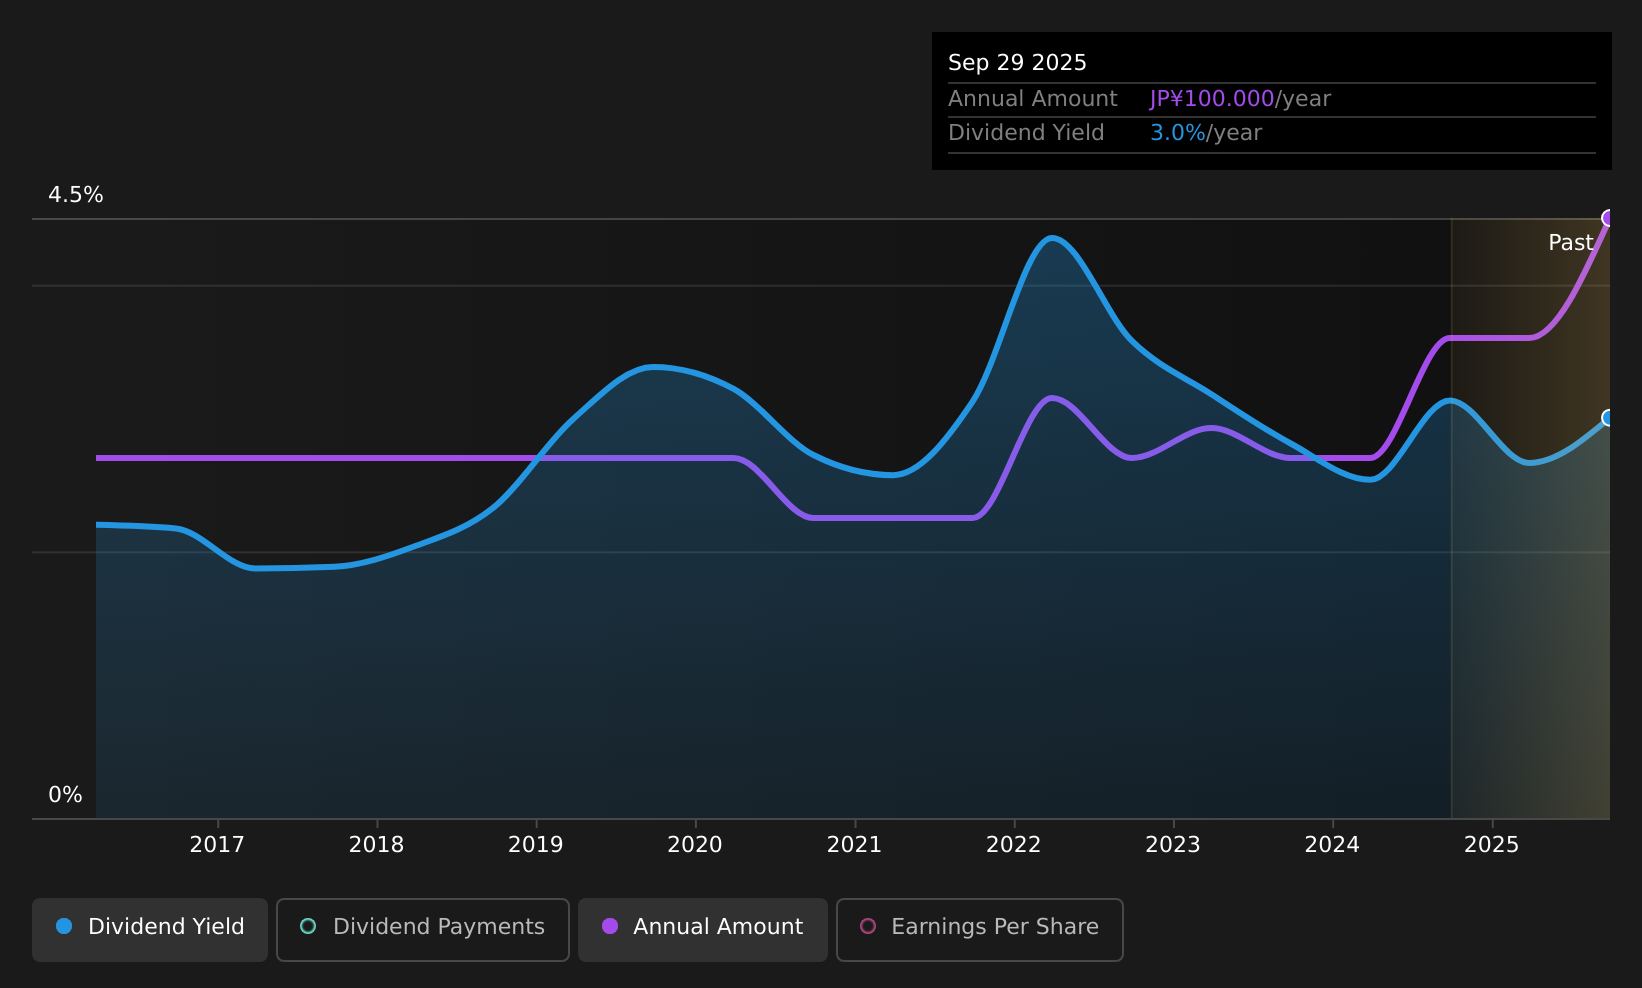The image size is (1642, 988).
Task: Toggle the Earnings Per Share series visibility
Action: tap(979, 929)
